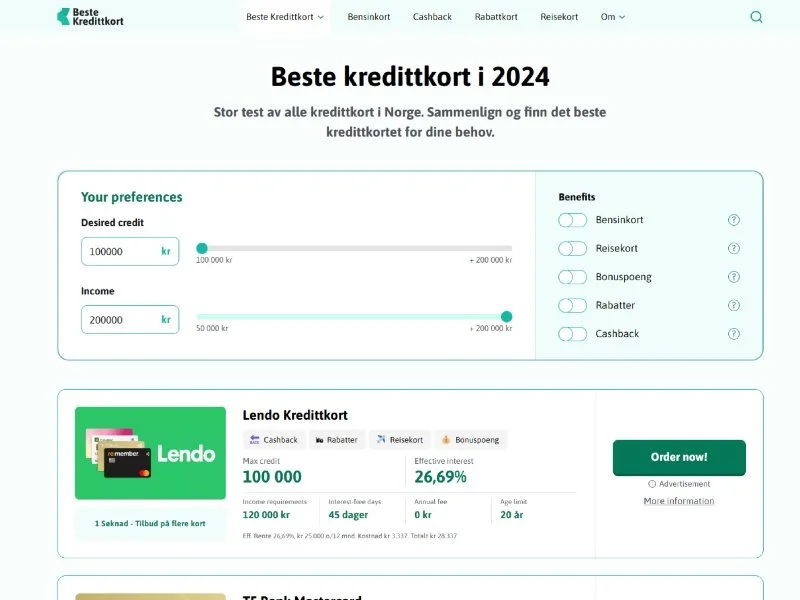
Task: Click the Desired credit input field
Action: pyautogui.click(x=130, y=252)
